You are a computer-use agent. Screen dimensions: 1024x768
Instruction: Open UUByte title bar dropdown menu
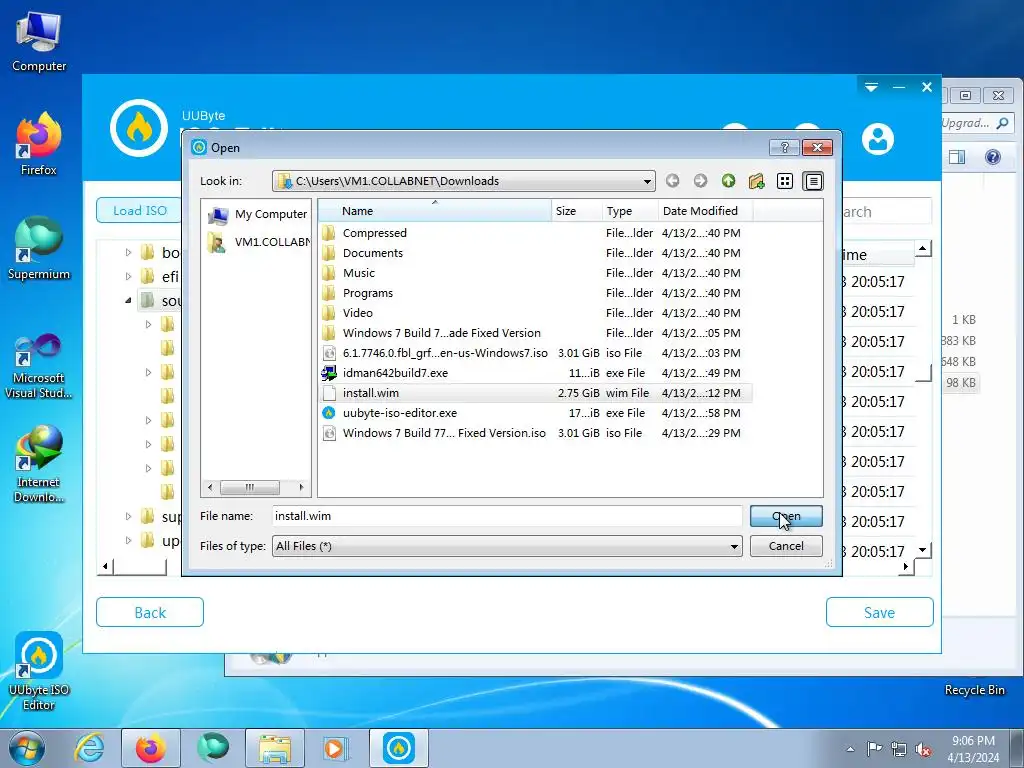click(871, 87)
